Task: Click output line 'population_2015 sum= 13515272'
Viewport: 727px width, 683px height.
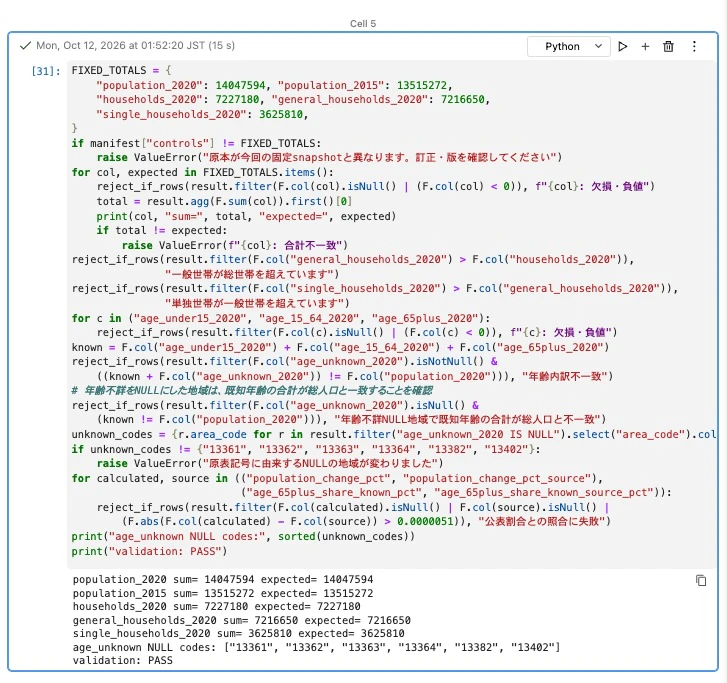Action: pos(223,594)
